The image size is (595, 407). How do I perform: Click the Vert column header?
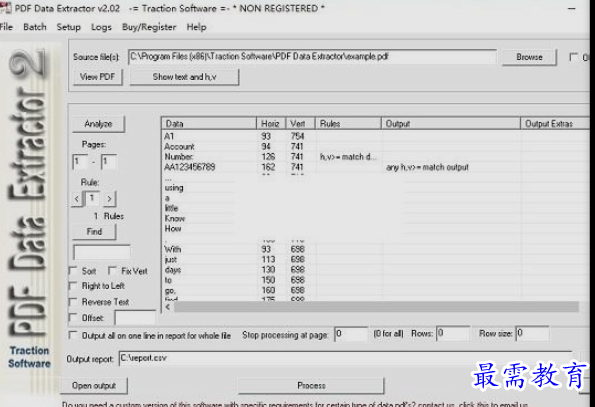(300, 124)
